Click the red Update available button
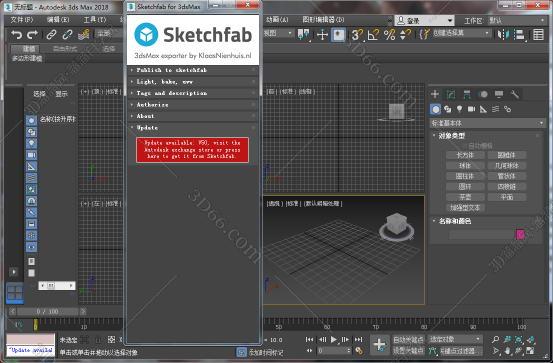Viewport: 553px width, 363px height. 192,150
